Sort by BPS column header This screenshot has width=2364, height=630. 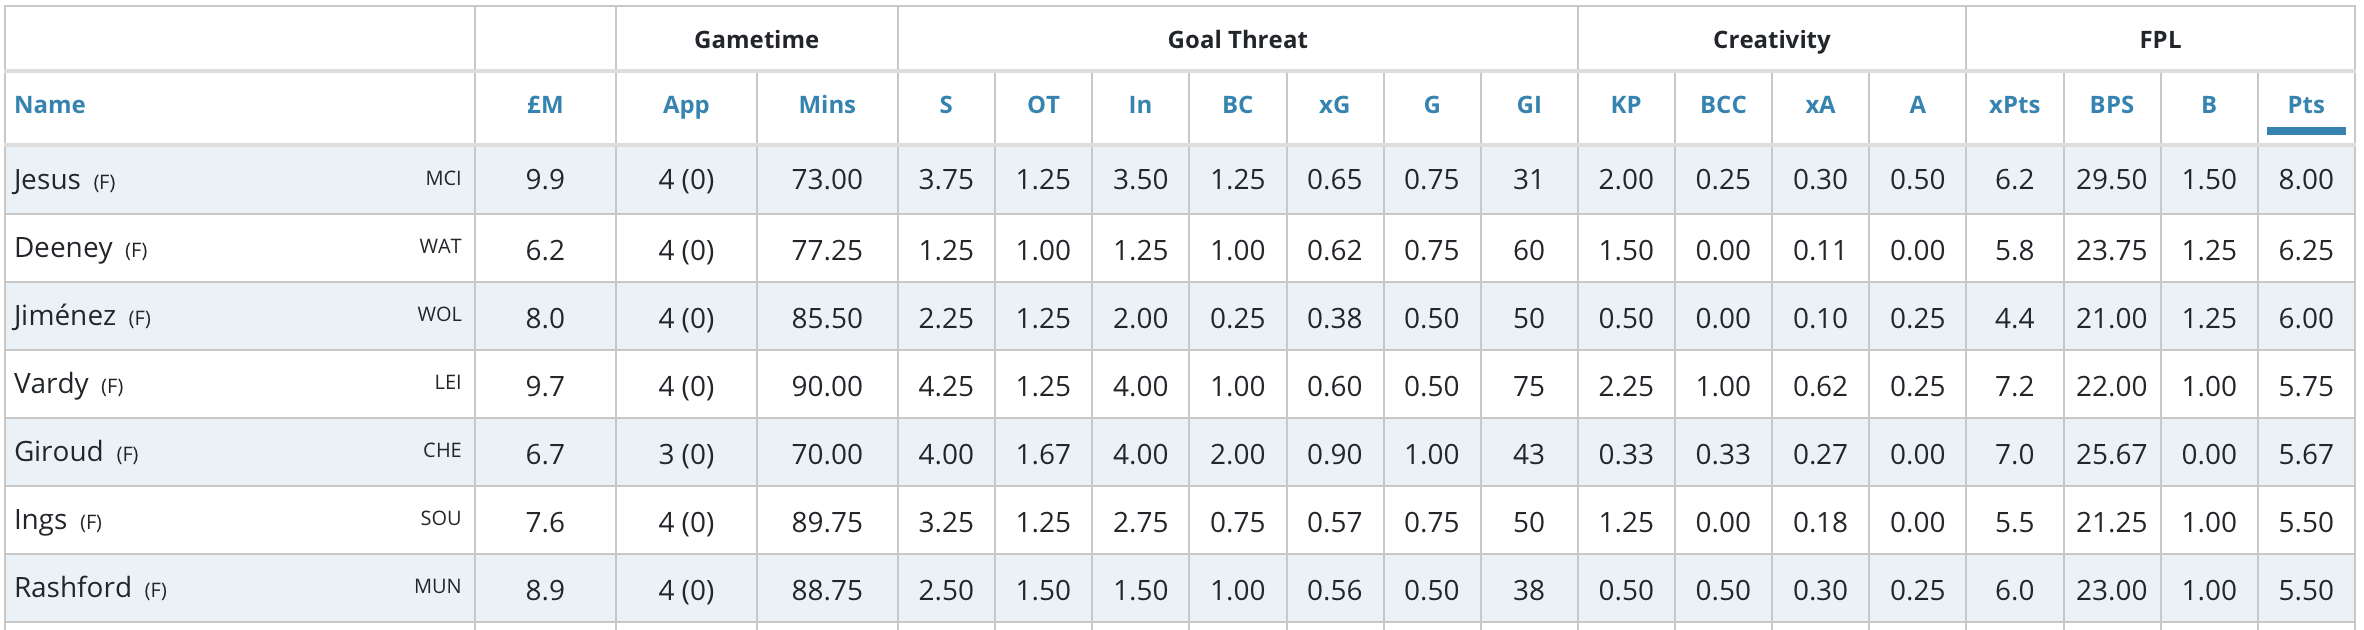tap(2112, 105)
